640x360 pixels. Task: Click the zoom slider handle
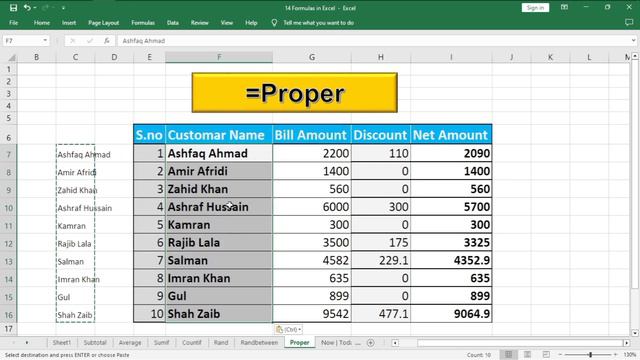pos(590,355)
